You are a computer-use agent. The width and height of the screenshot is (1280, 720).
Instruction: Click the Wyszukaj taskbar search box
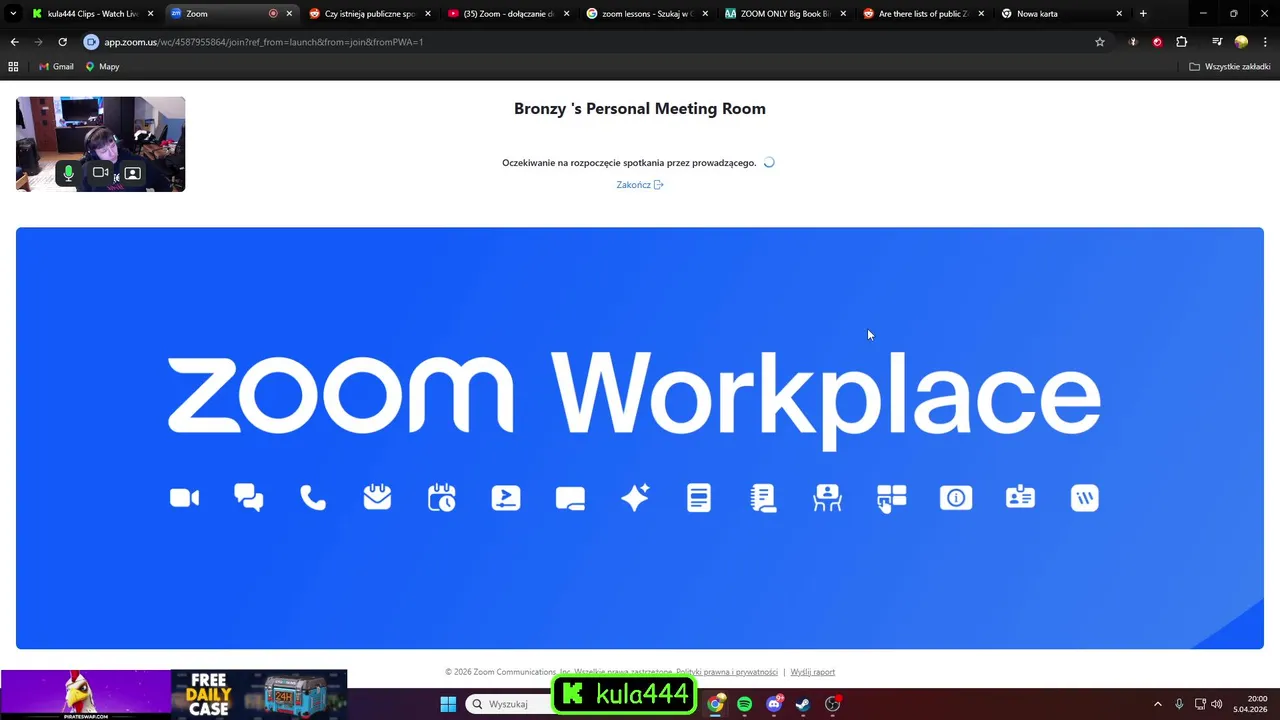click(x=510, y=704)
